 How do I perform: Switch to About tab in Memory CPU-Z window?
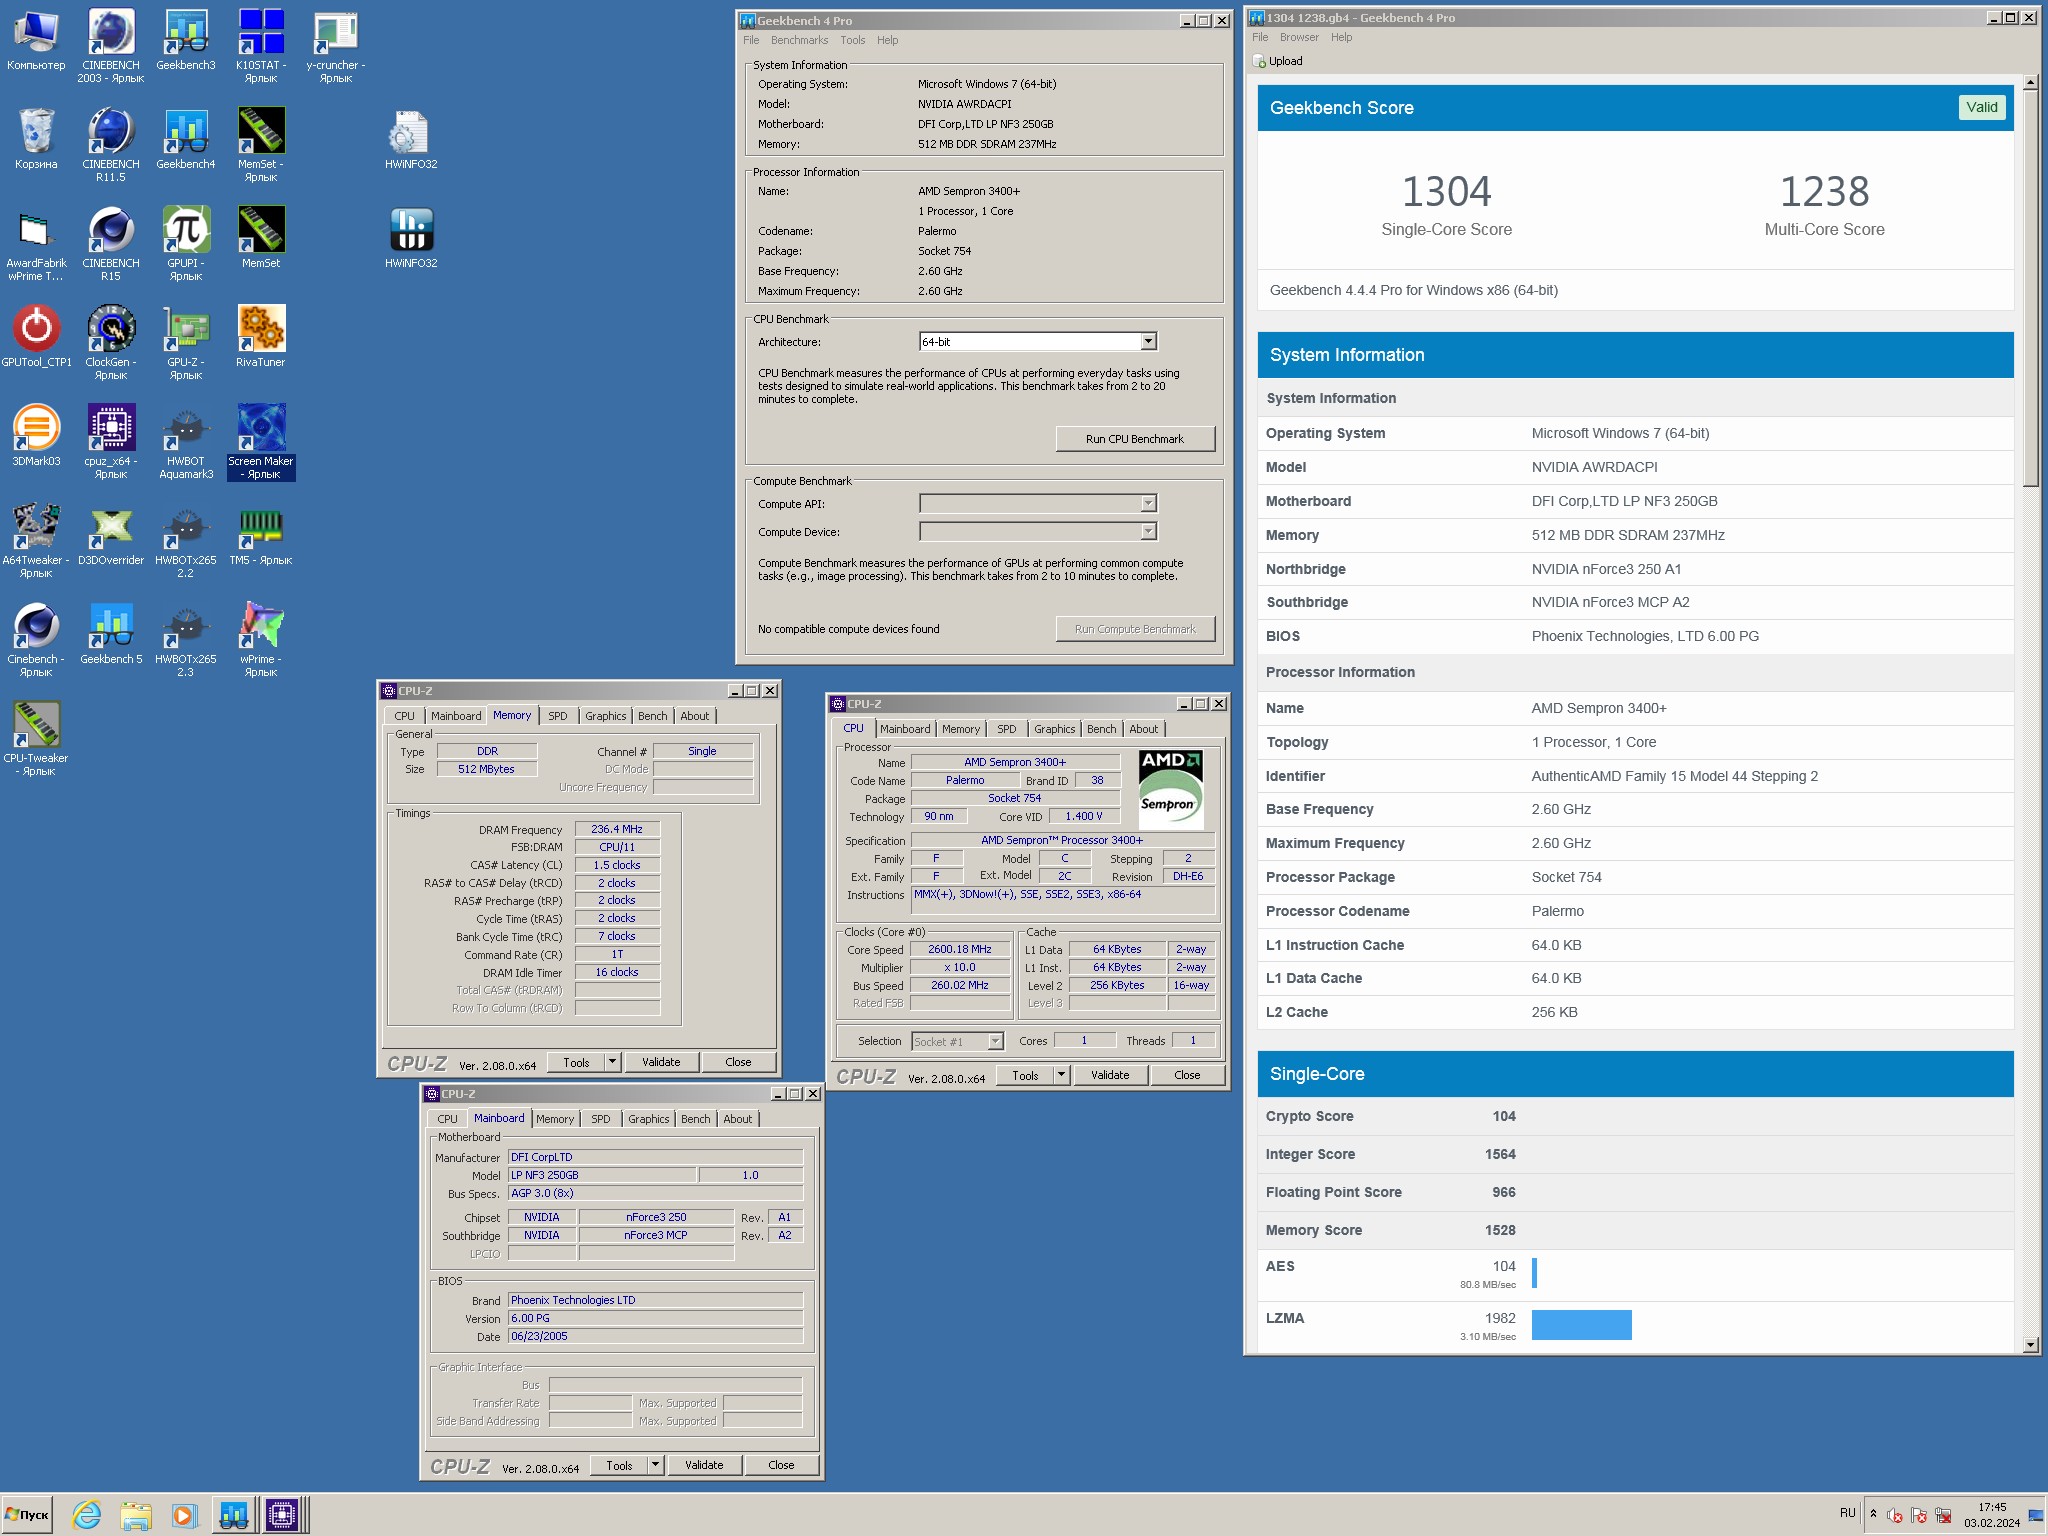695,716
